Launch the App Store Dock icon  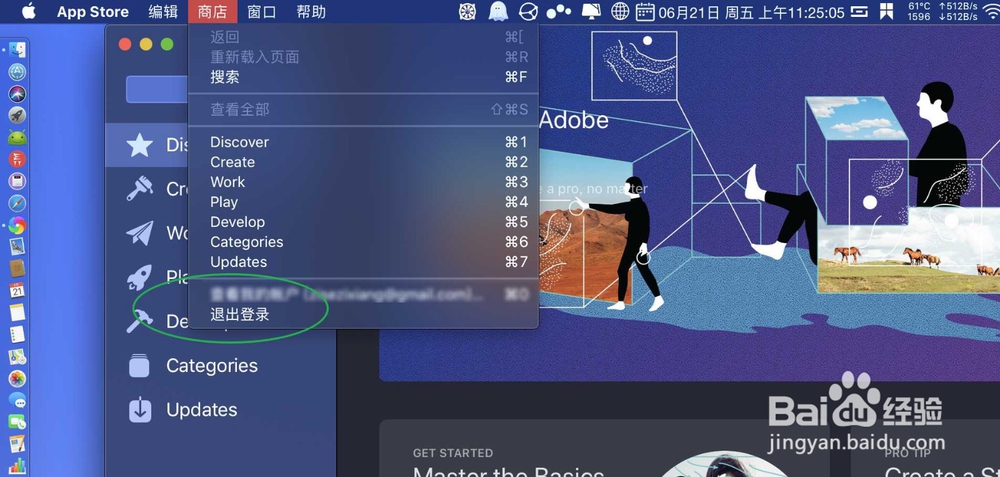click(17, 72)
